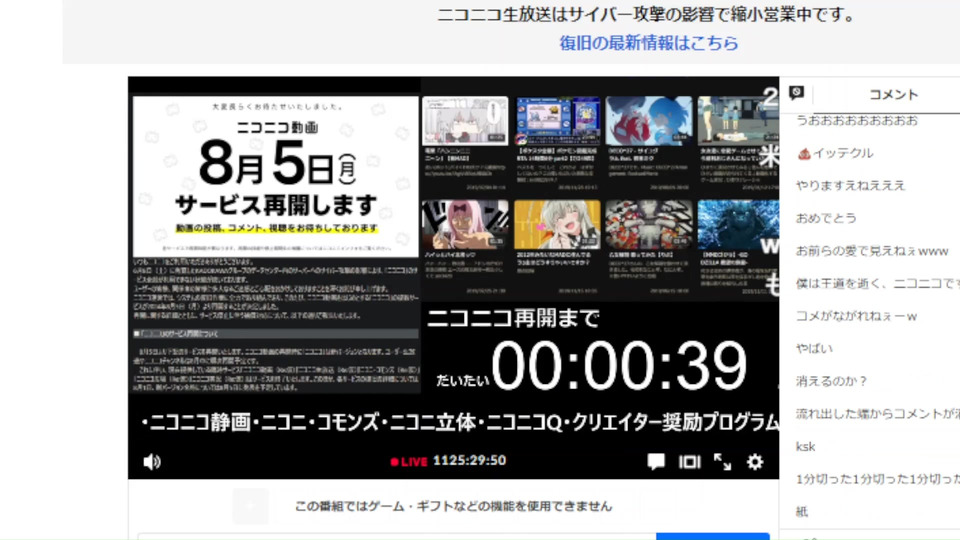Viewport: 960px width, 540px height.
Task: Click the comment やりますえねえええ
Action: pos(850,186)
